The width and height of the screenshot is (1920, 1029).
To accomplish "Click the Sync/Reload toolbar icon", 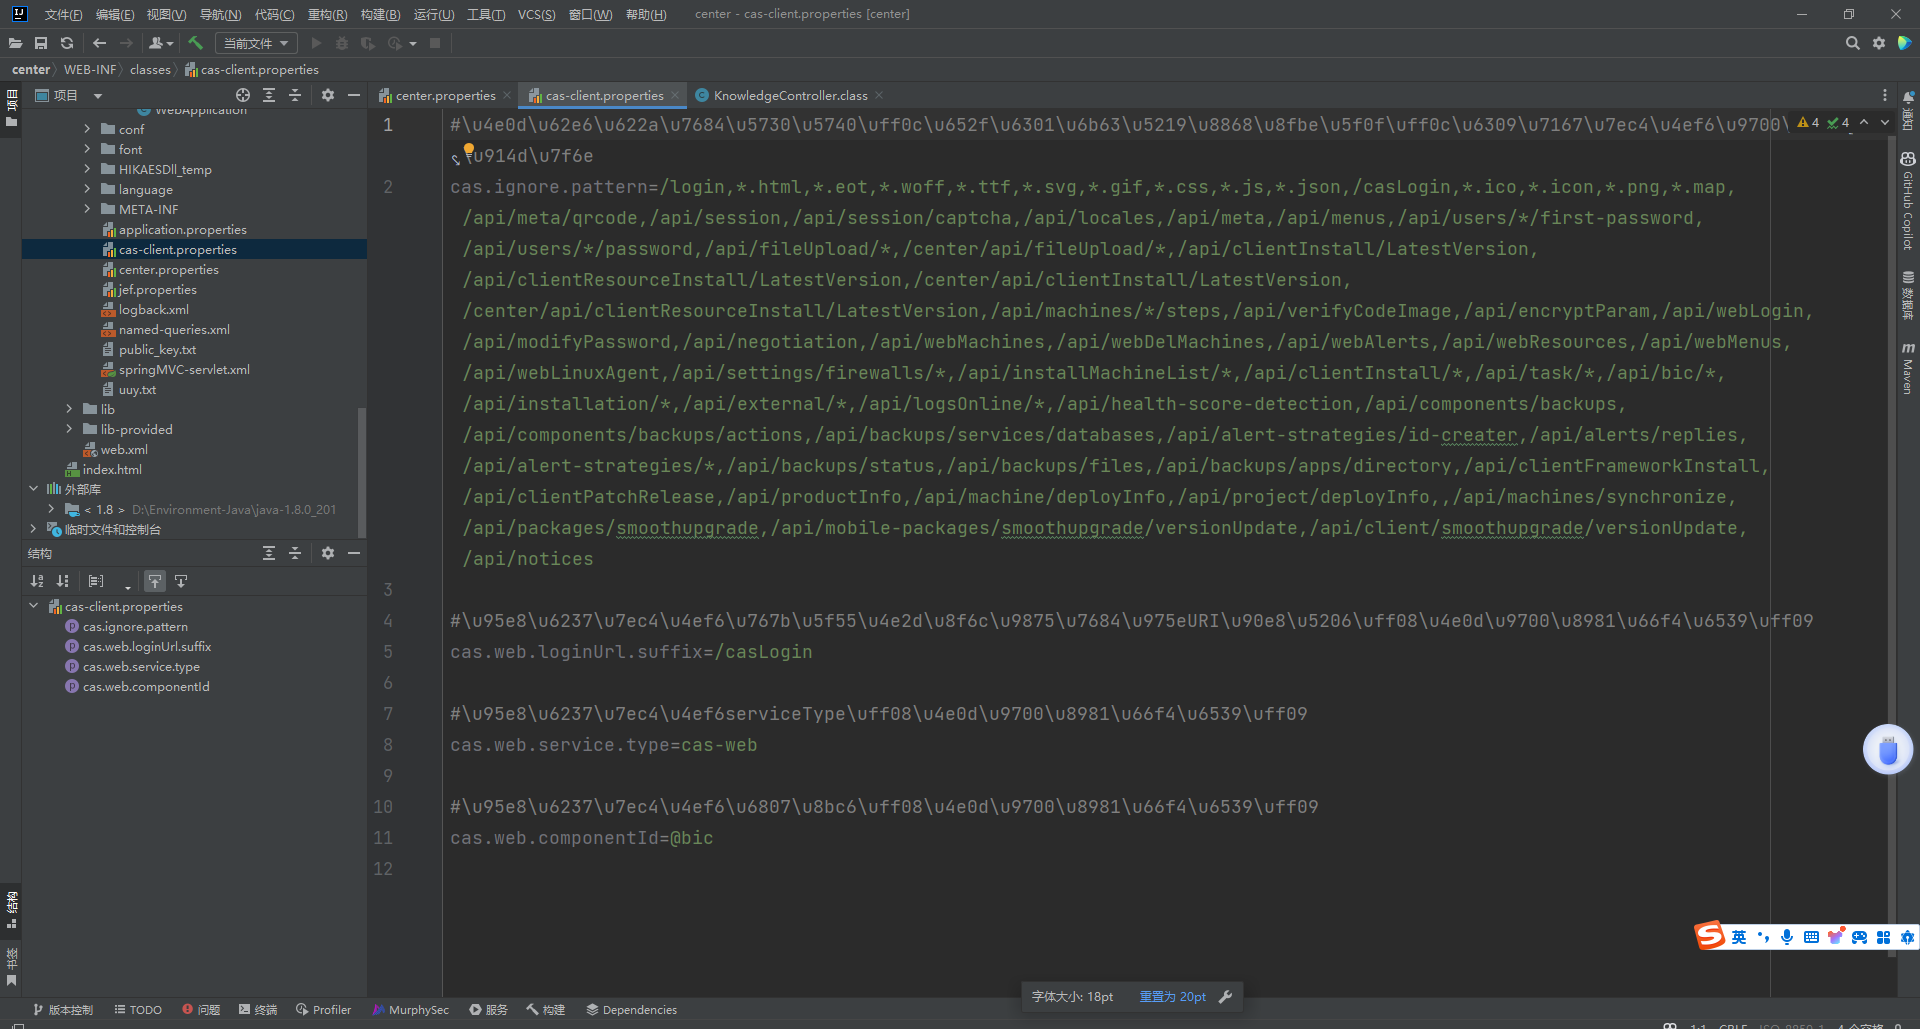I will pyautogui.click(x=67, y=43).
